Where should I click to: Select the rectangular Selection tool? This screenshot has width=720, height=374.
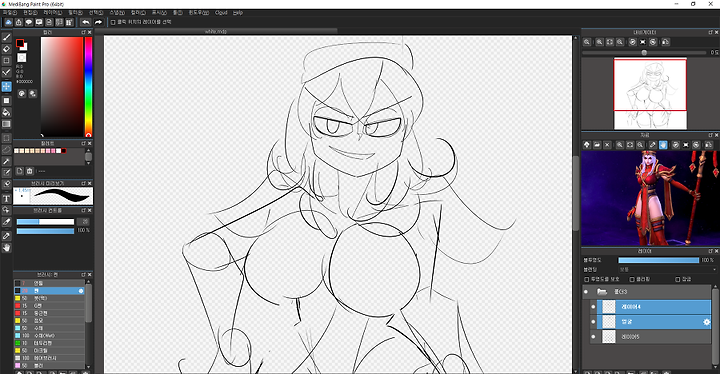tap(6, 138)
